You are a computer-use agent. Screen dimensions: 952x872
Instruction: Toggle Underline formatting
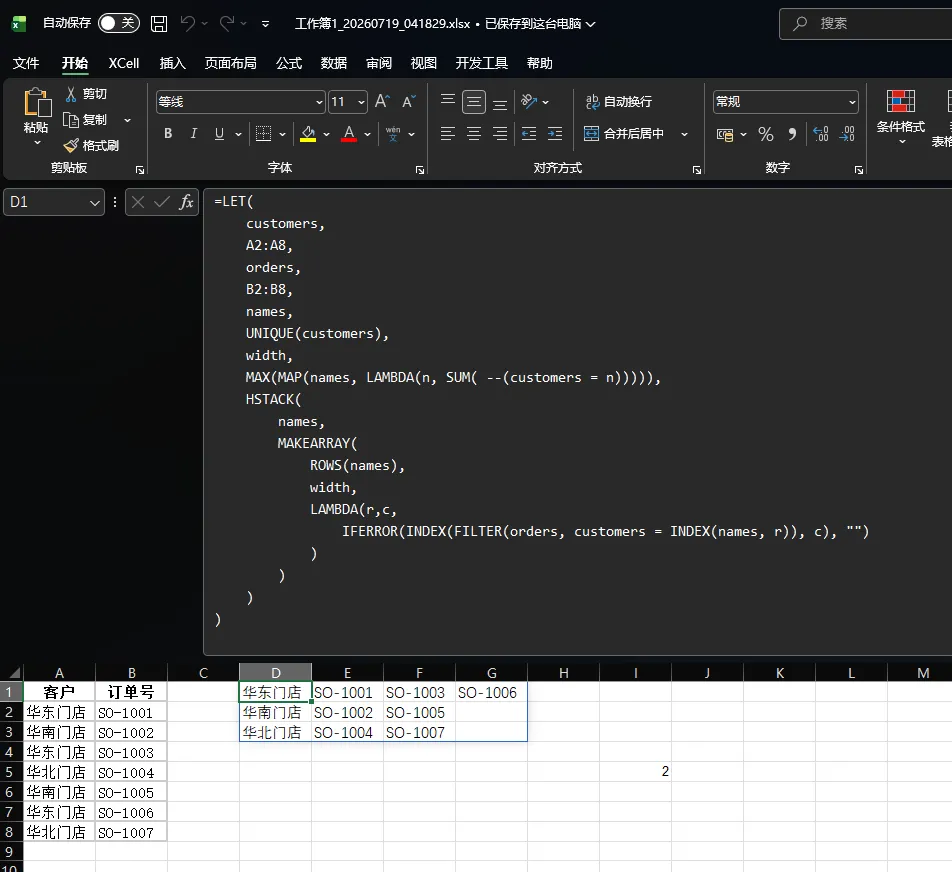tap(220, 134)
